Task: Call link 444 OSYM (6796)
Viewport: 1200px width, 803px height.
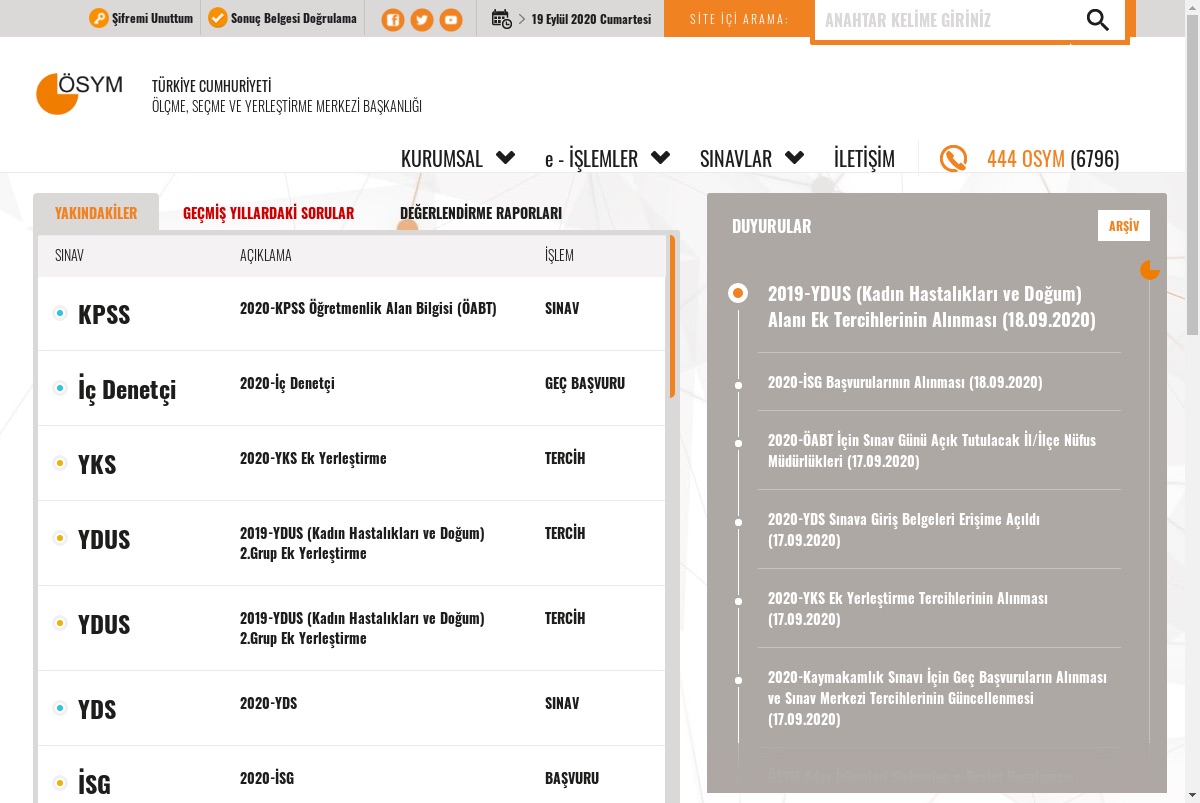Action: 1053,159
